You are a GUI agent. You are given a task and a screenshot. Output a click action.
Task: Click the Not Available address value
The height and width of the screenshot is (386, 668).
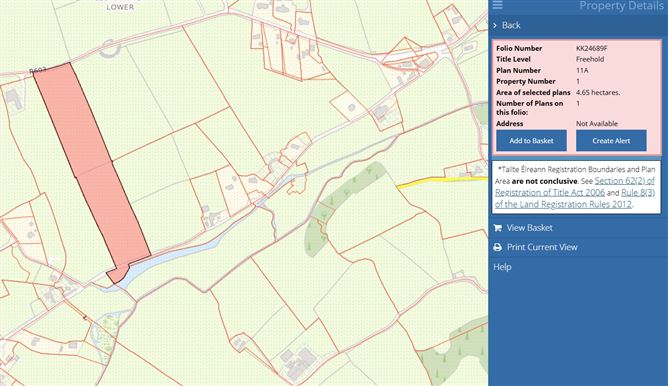click(596, 124)
